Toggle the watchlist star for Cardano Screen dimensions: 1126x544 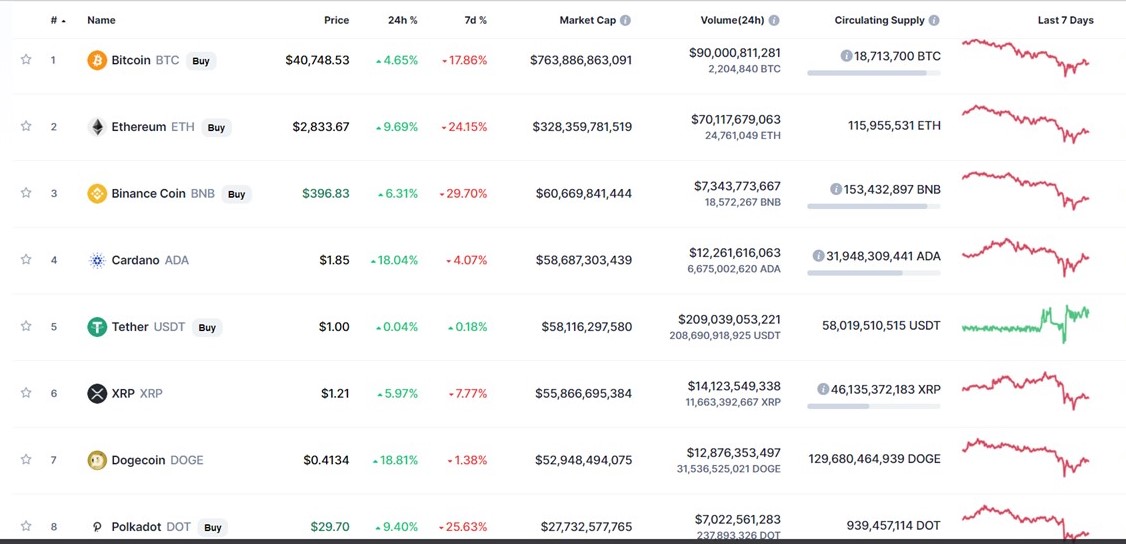click(x=26, y=260)
